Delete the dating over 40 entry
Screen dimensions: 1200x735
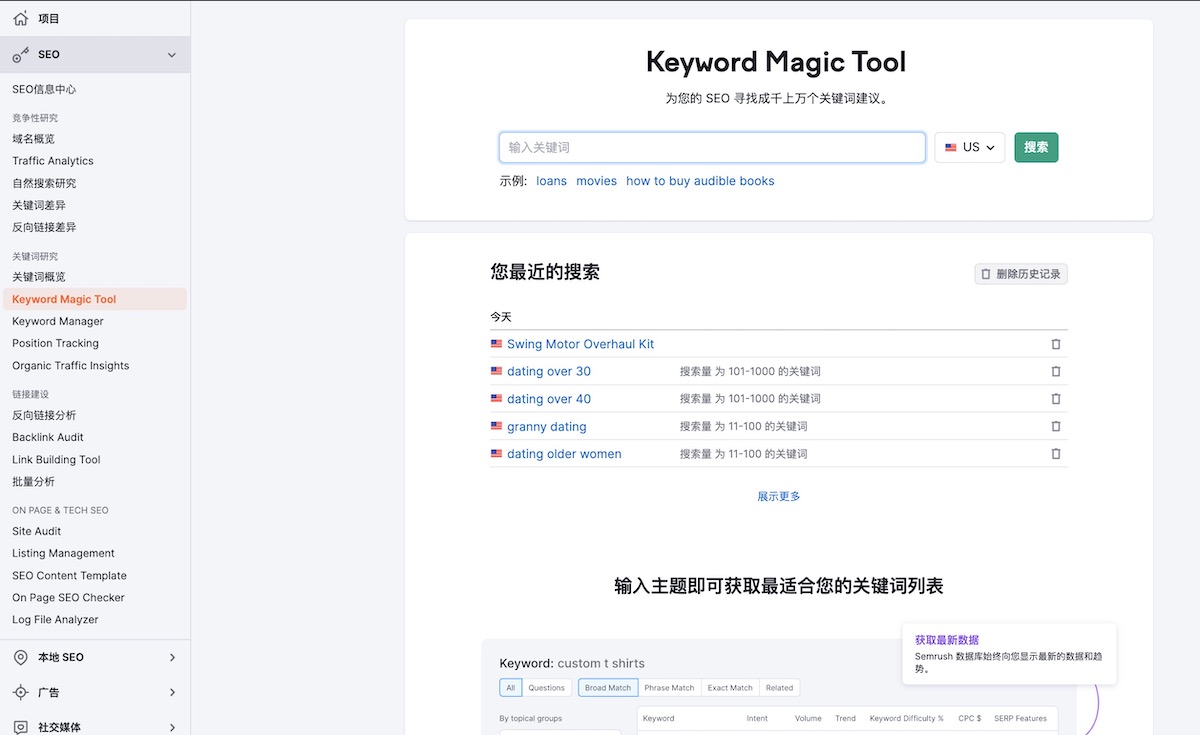pyautogui.click(x=1056, y=399)
